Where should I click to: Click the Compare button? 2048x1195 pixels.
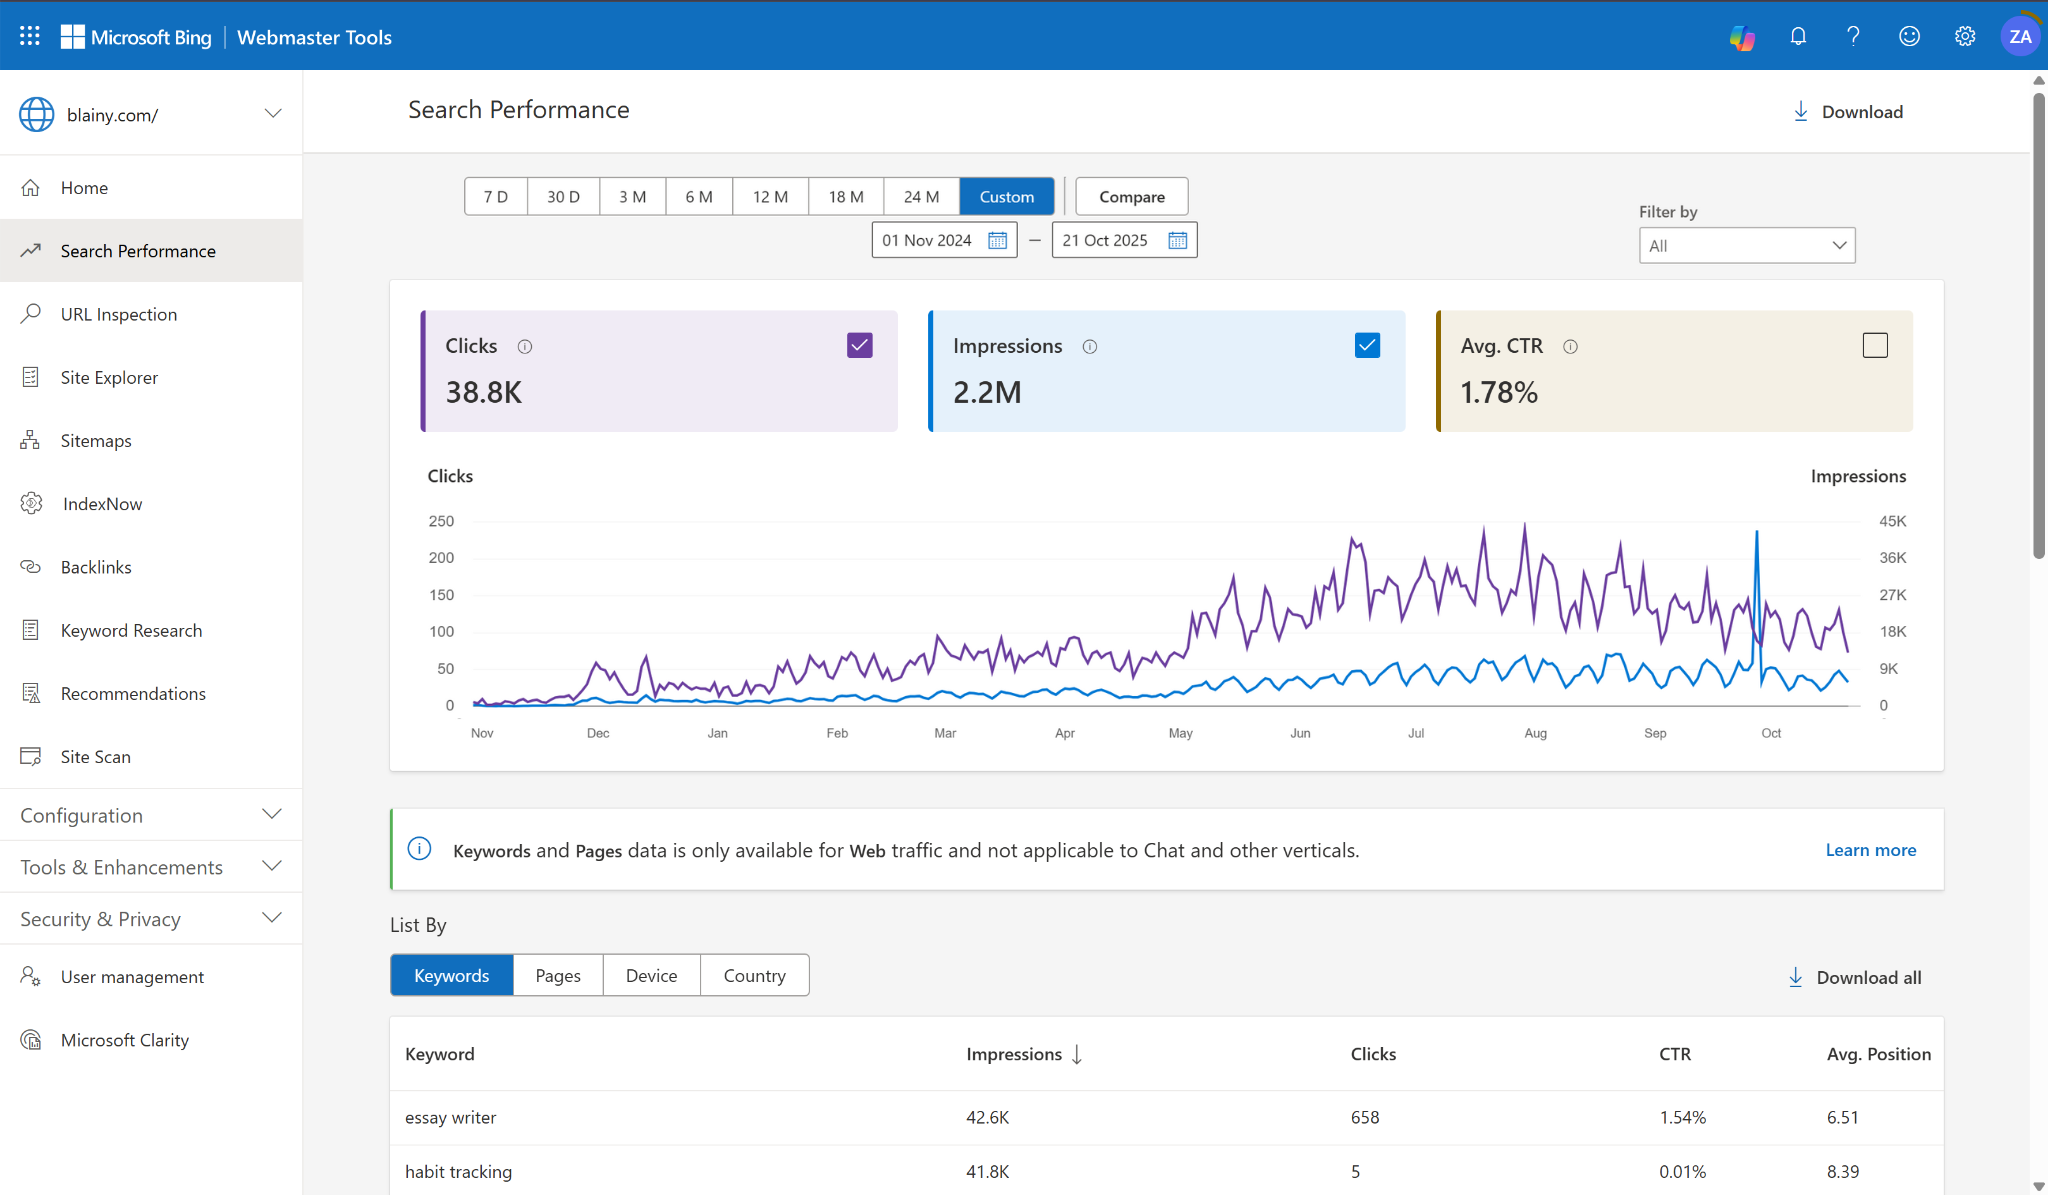pos(1130,196)
